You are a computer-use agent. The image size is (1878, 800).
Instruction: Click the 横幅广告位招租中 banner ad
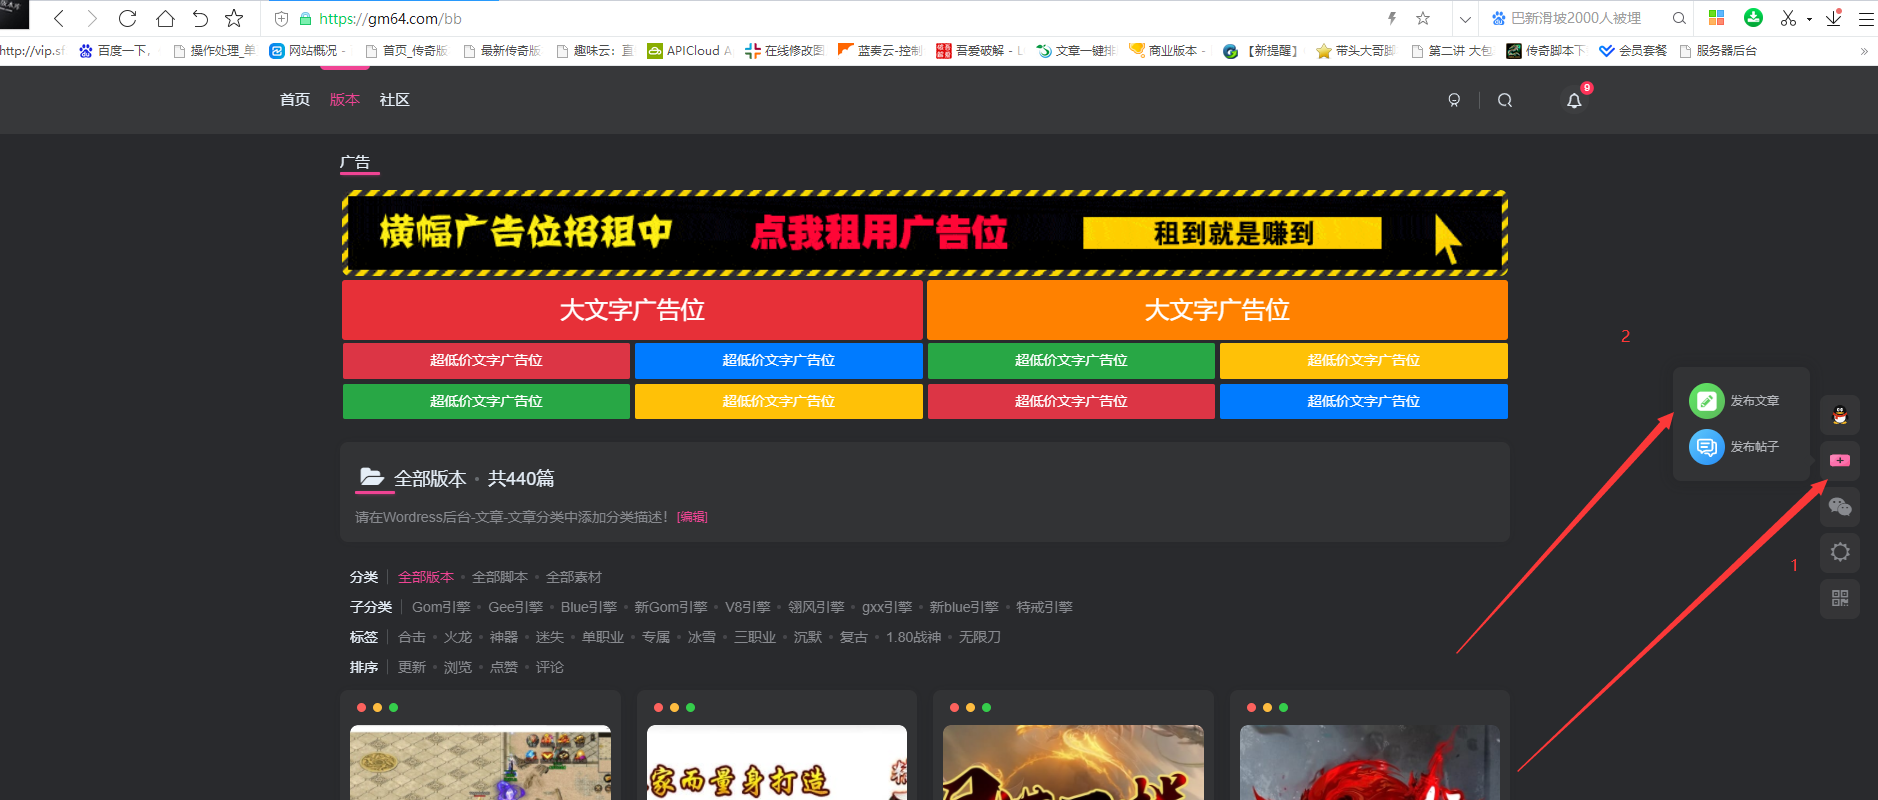click(925, 233)
